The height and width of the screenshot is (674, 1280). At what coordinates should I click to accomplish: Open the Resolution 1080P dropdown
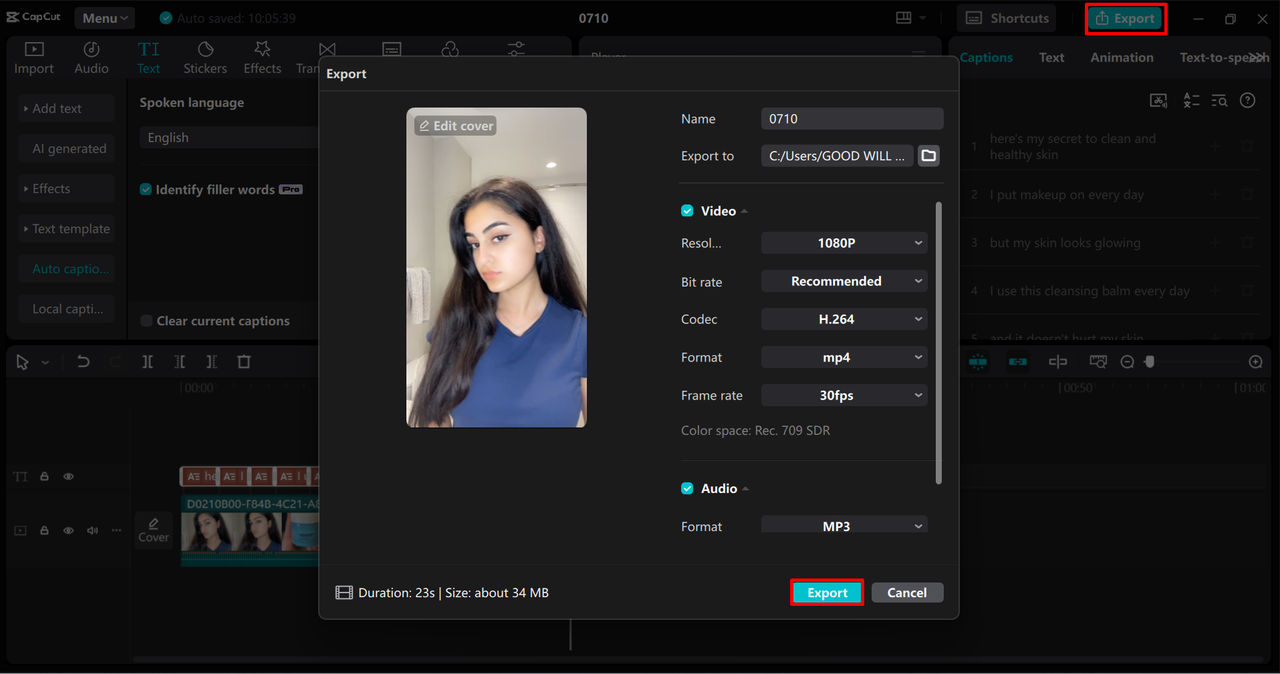844,243
